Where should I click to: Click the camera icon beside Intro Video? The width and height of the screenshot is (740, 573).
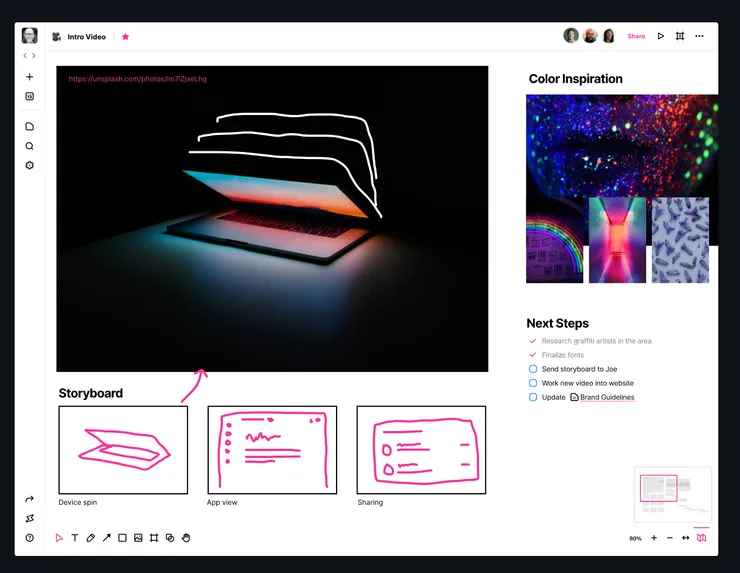[57, 36]
